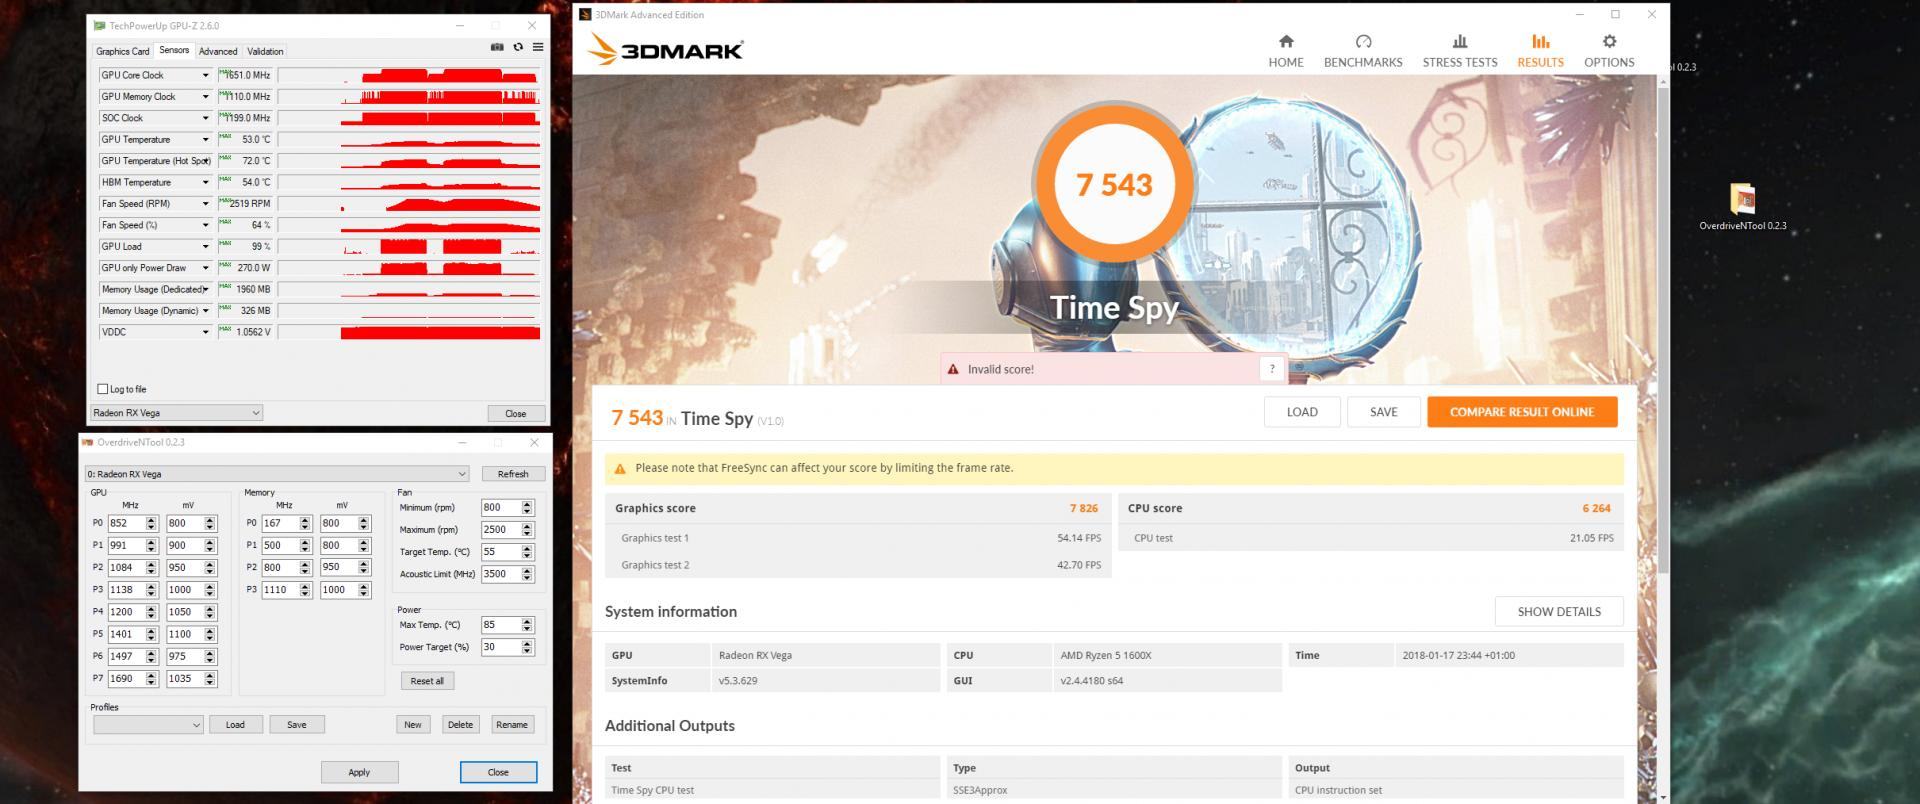Image resolution: width=1920 pixels, height=804 pixels.
Task: Click the 3DMark LOAD button
Action: click(1302, 412)
